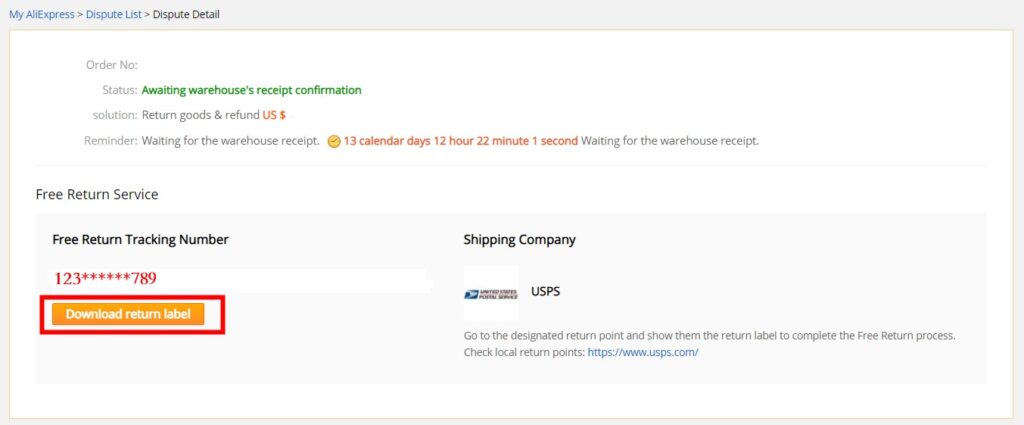This screenshot has width=1024, height=425.
Task: Click the USPS logo image
Action: click(x=491, y=293)
